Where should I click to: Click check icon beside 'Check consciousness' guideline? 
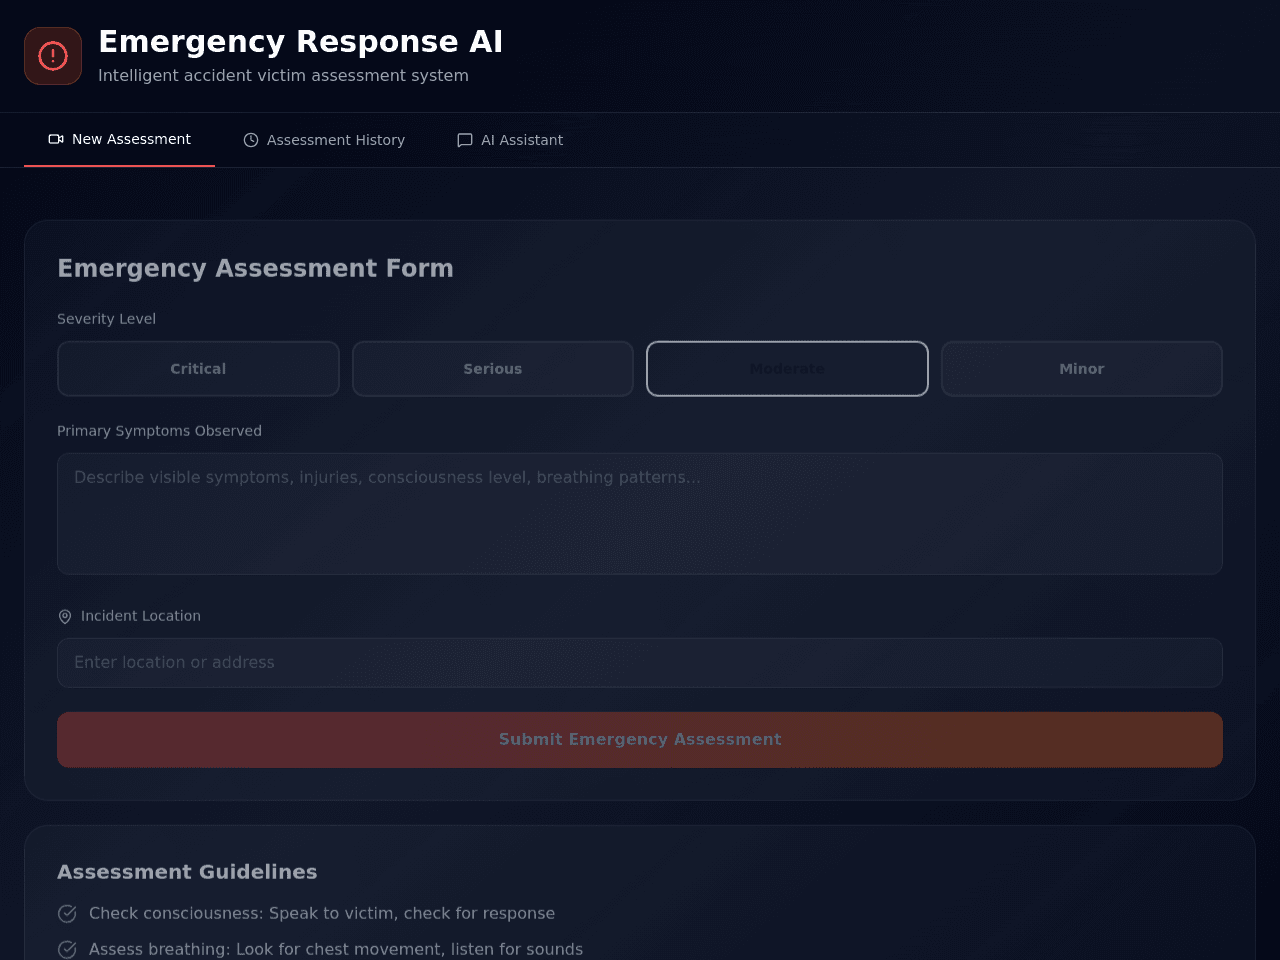tap(67, 913)
